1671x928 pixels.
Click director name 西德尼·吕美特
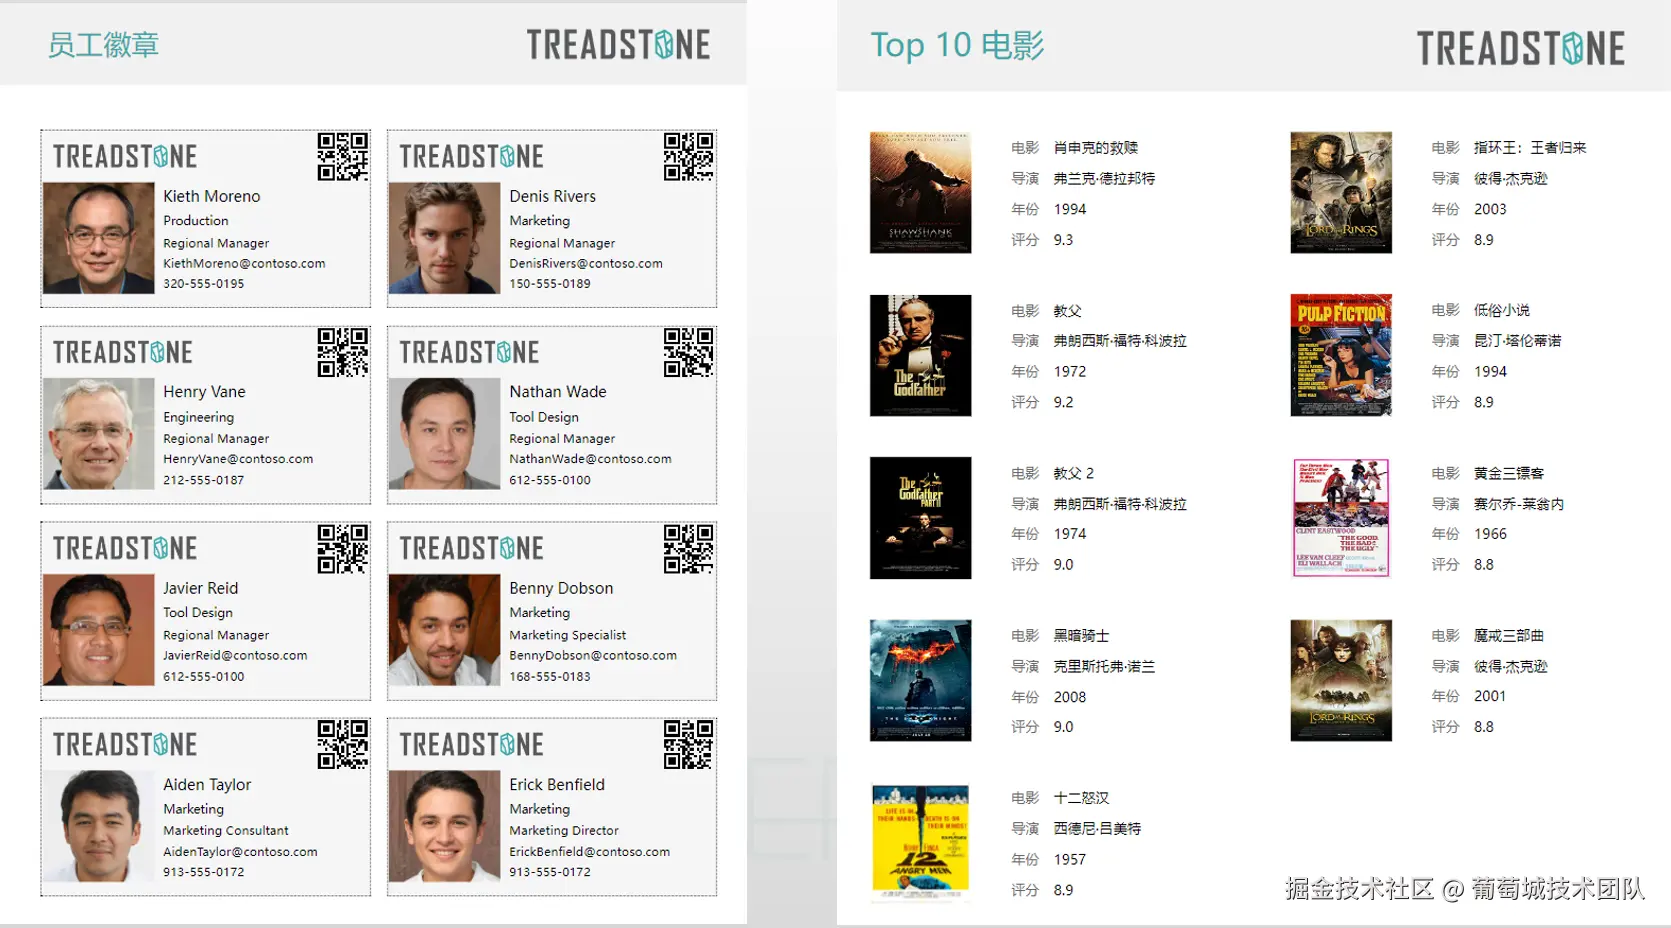[1097, 829]
